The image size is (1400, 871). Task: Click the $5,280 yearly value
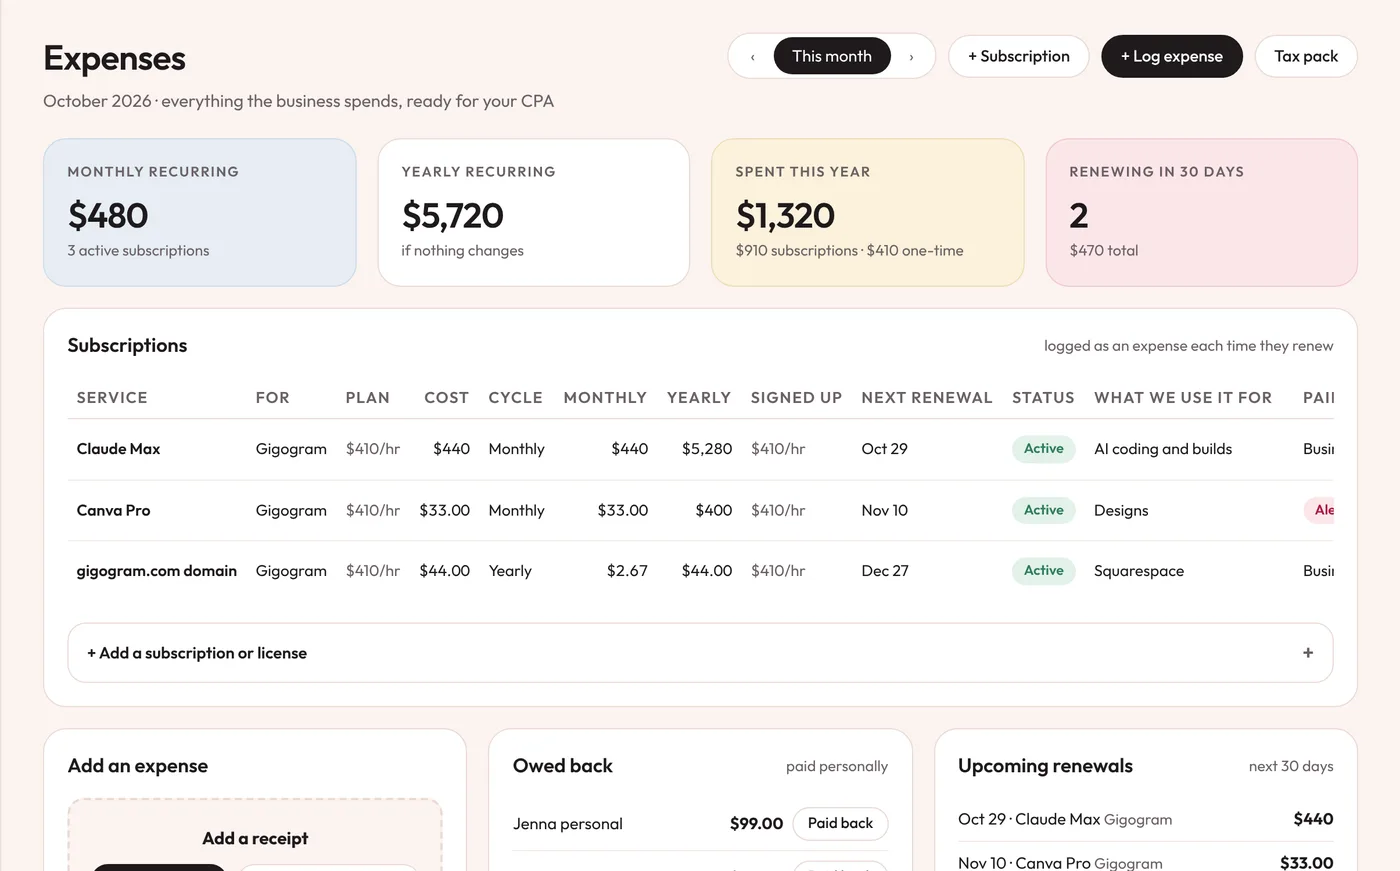(707, 449)
